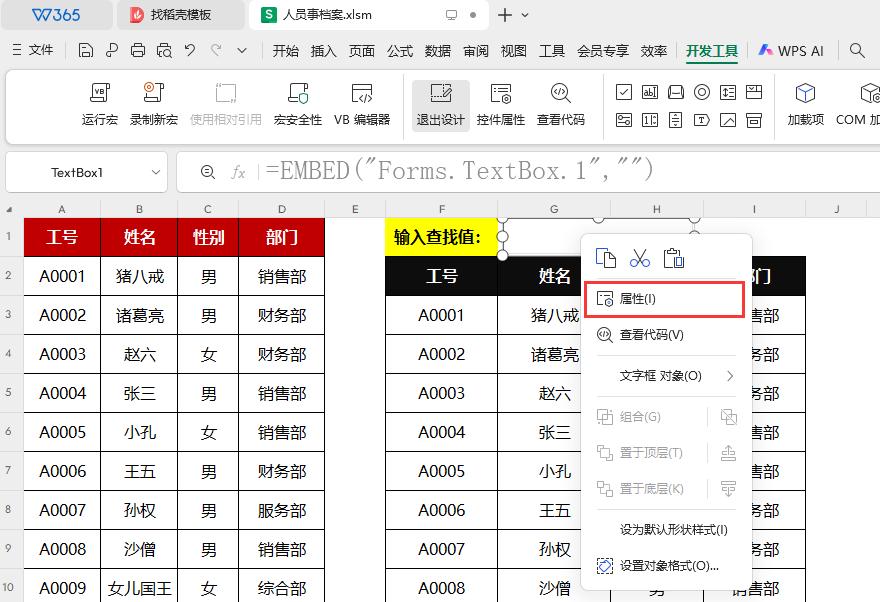The image size is (880, 602).
Task: Open the tab list dropdown beside plus
Action: pos(525,15)
